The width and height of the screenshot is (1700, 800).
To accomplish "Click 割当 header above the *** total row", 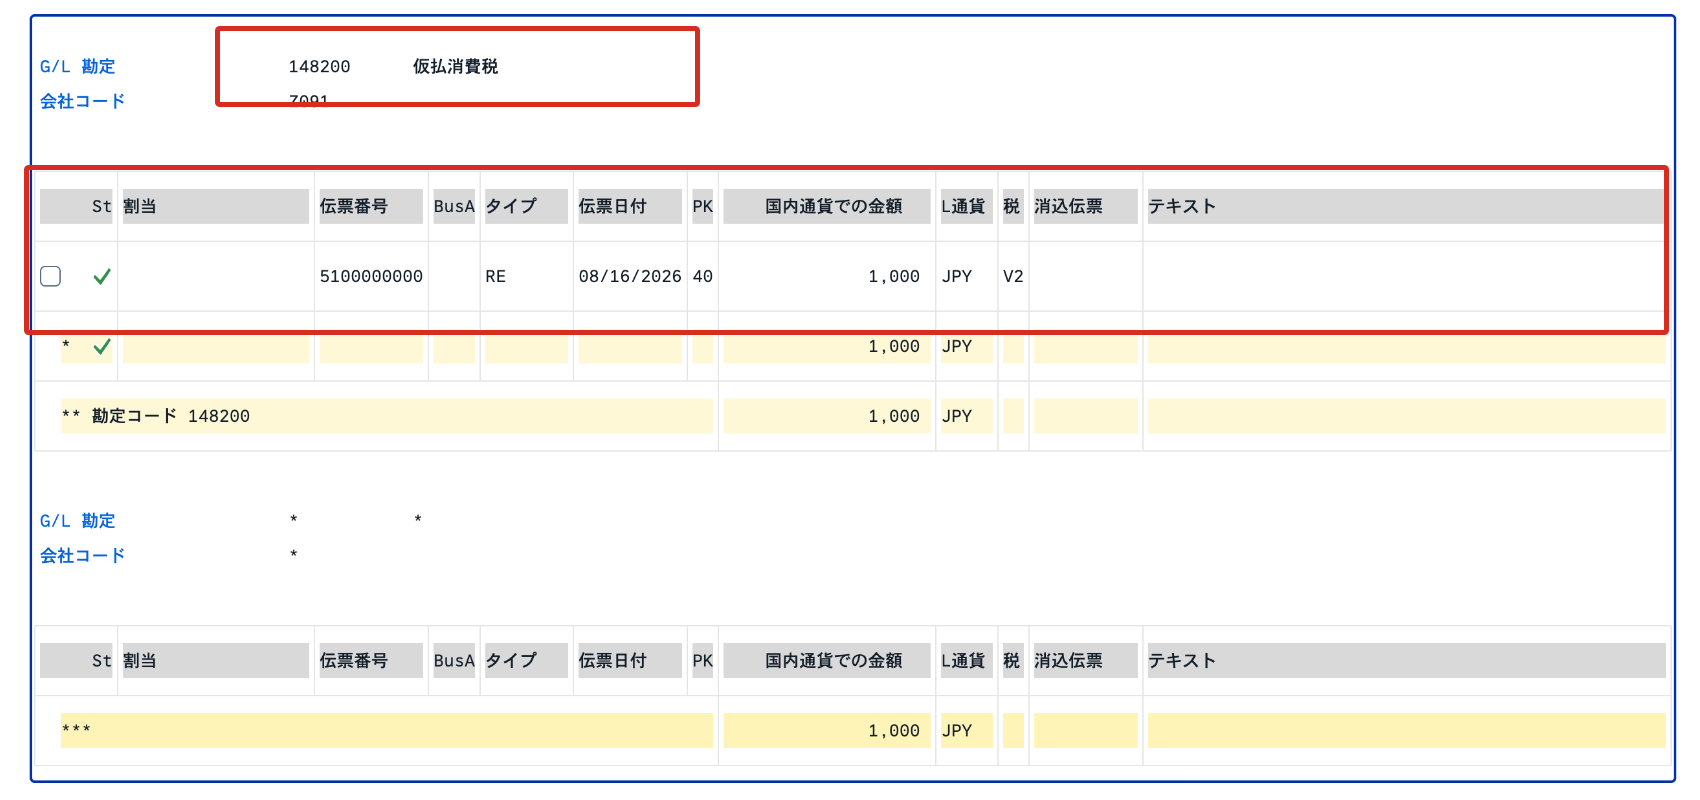I will click(x=216, y=660).
